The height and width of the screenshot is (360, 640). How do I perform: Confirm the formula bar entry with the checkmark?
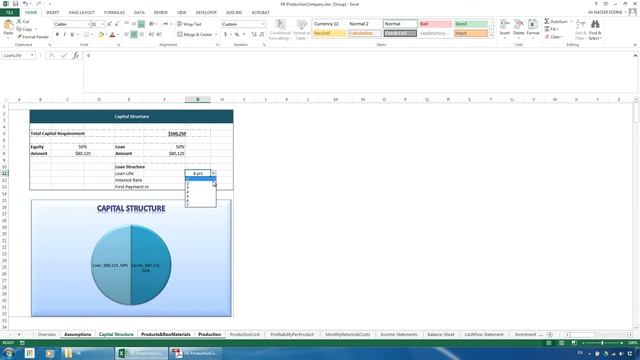click(64, 55)
